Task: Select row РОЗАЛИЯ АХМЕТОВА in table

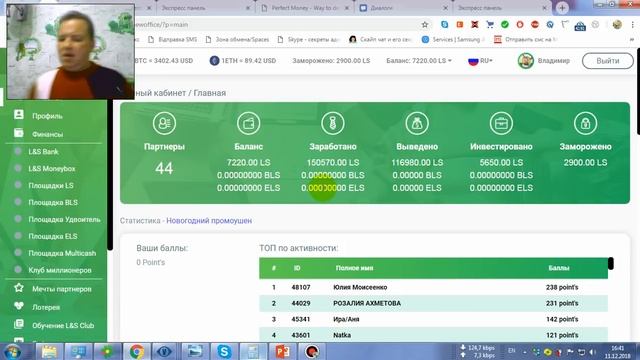Action: (x=433, y=303)
